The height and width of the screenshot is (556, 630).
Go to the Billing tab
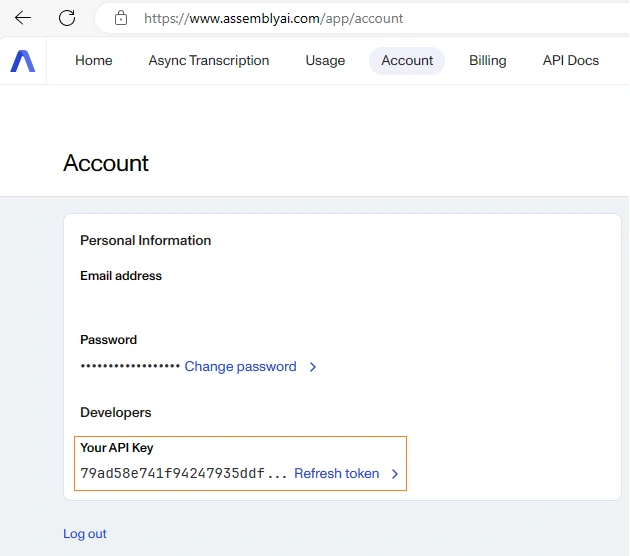tap(487, 61)
